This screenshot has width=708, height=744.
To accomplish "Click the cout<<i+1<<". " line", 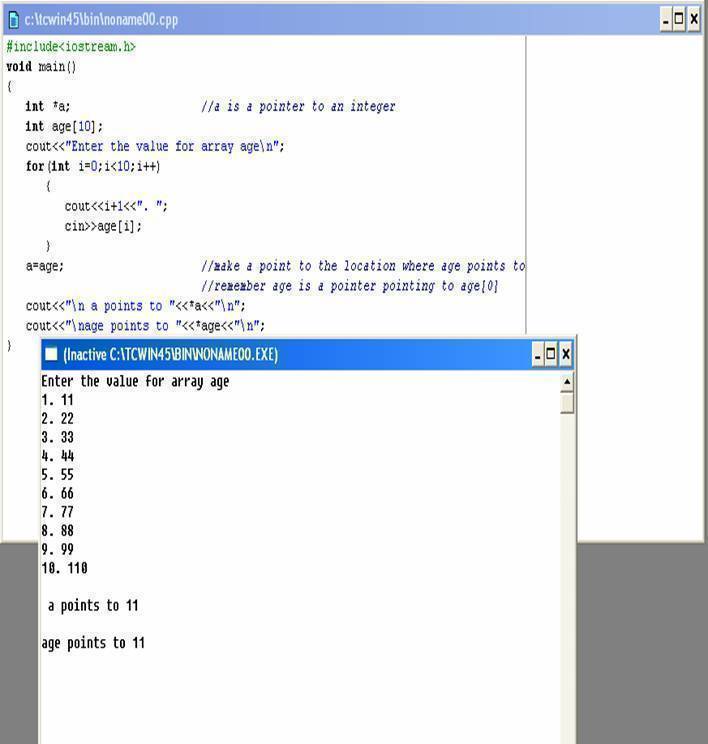I will click(x=116, y=206).
